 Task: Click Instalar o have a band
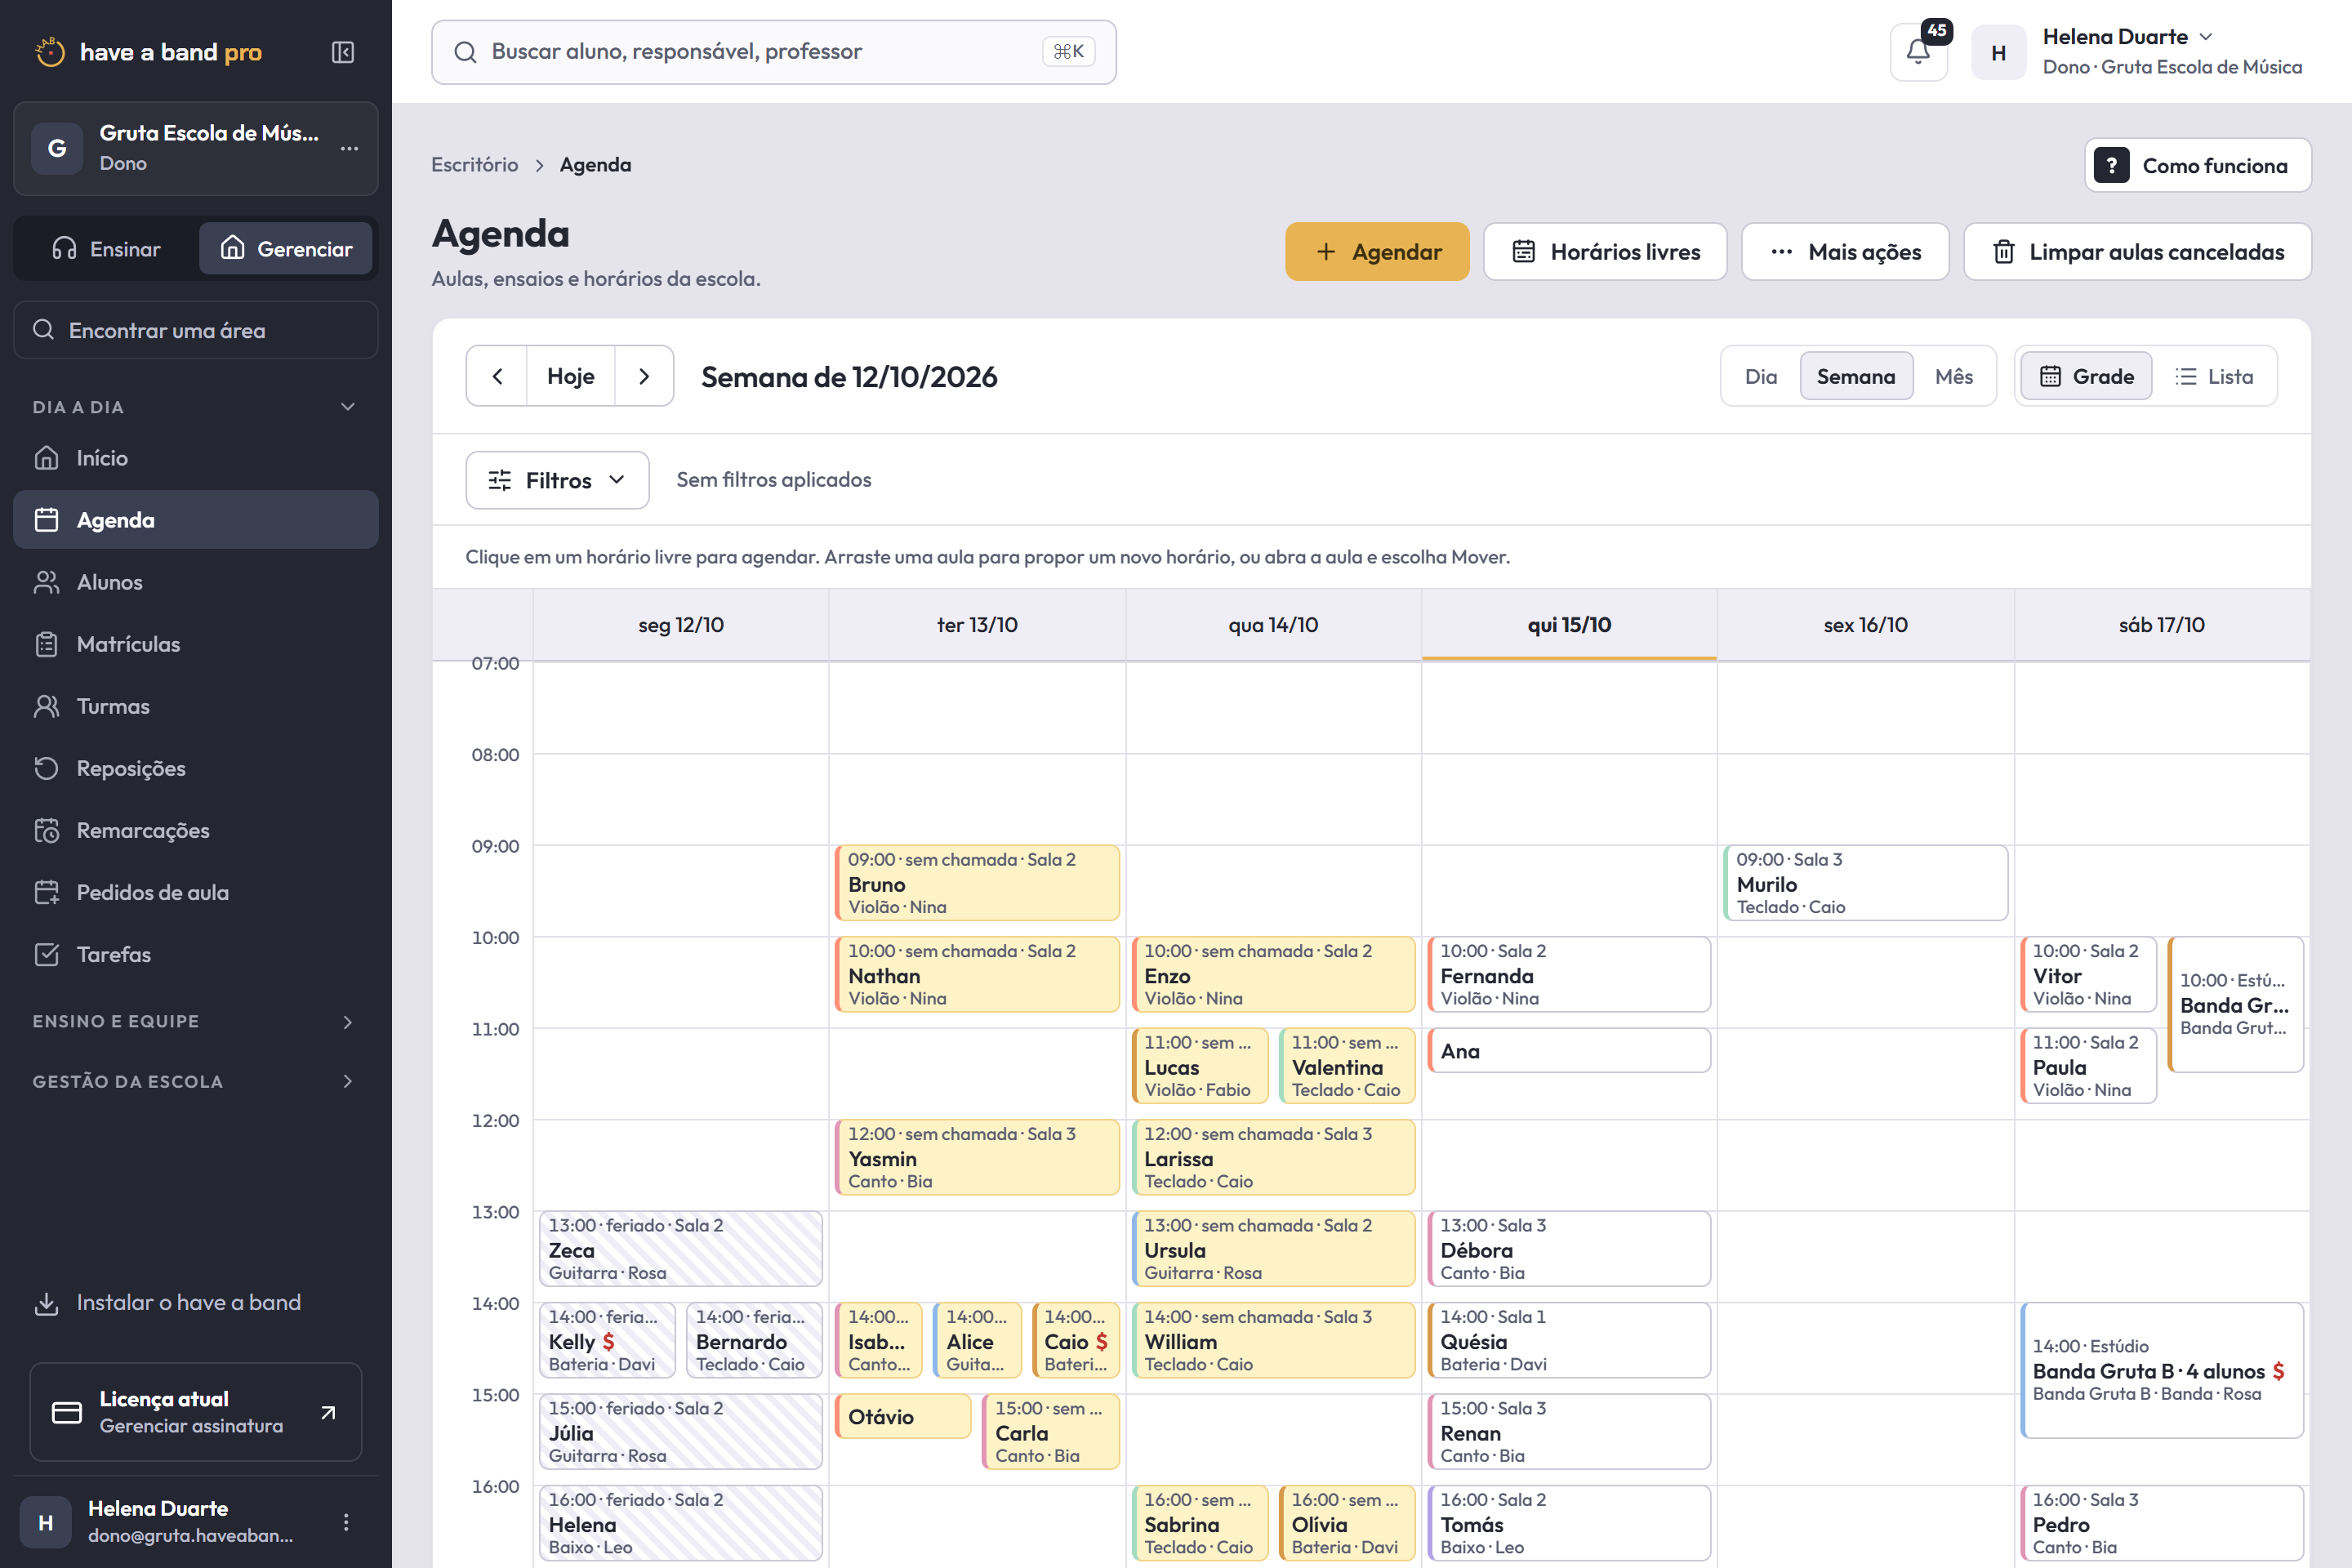pyautogui.click(x=196, y=1302)
